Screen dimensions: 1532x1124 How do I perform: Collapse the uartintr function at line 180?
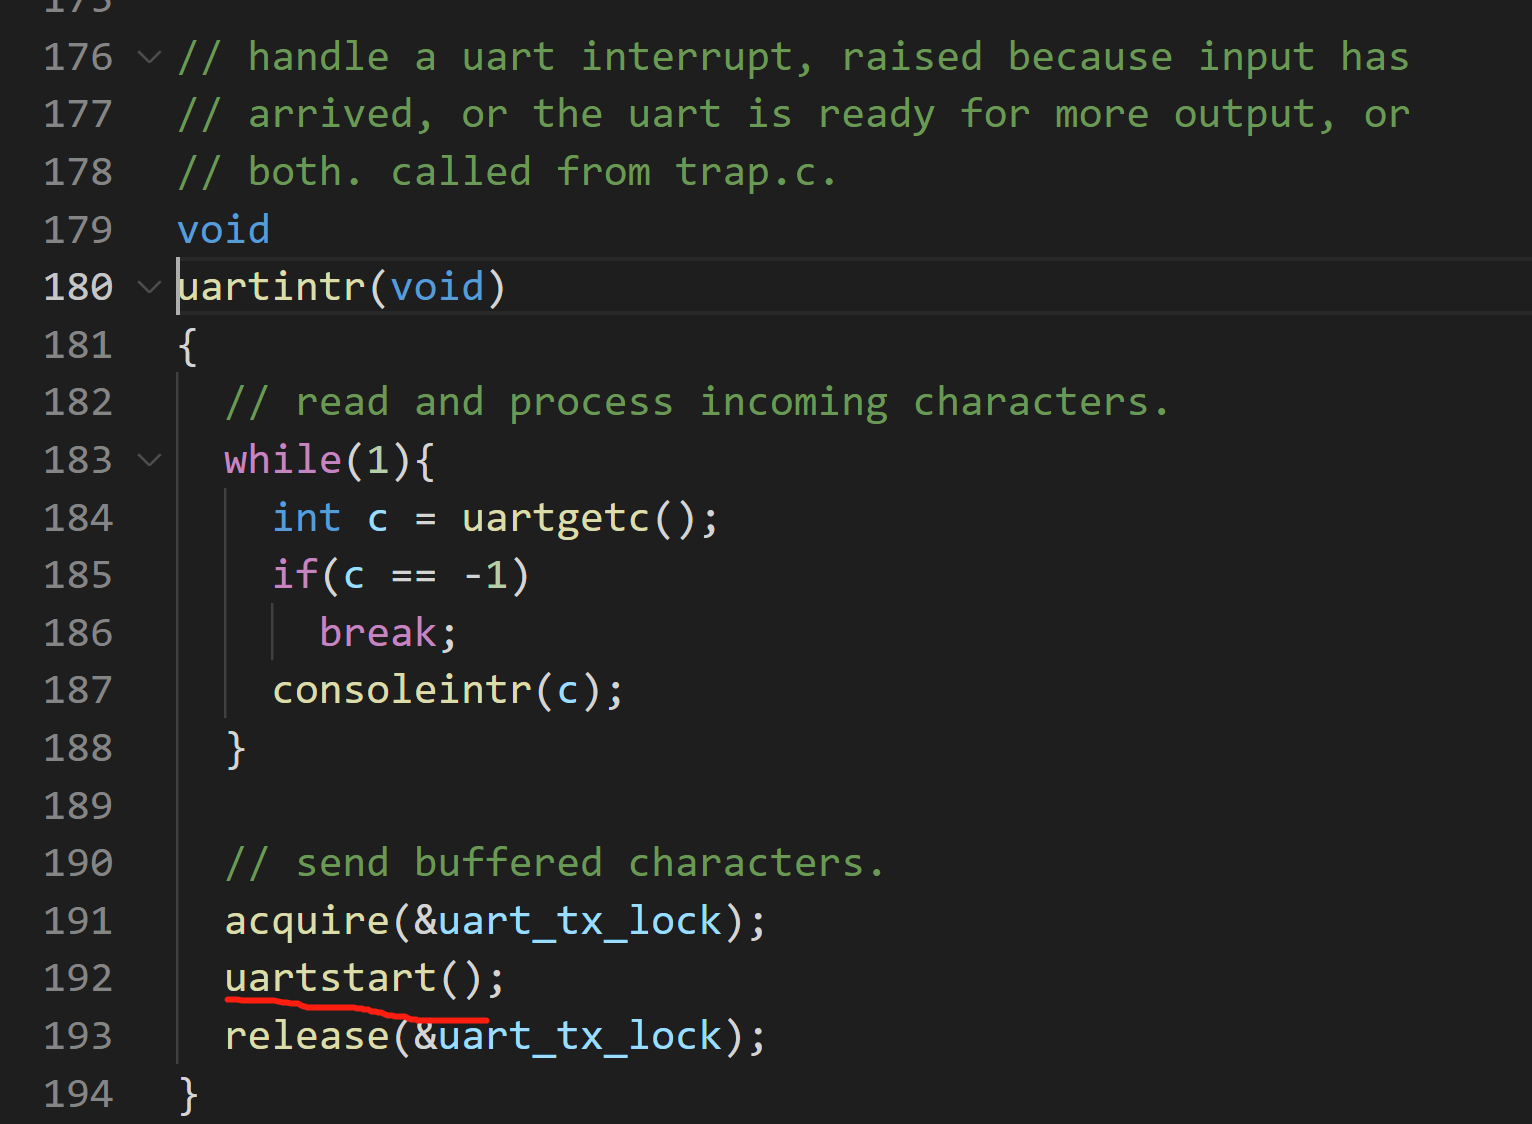pyautogui.click(x=149, y=287)
